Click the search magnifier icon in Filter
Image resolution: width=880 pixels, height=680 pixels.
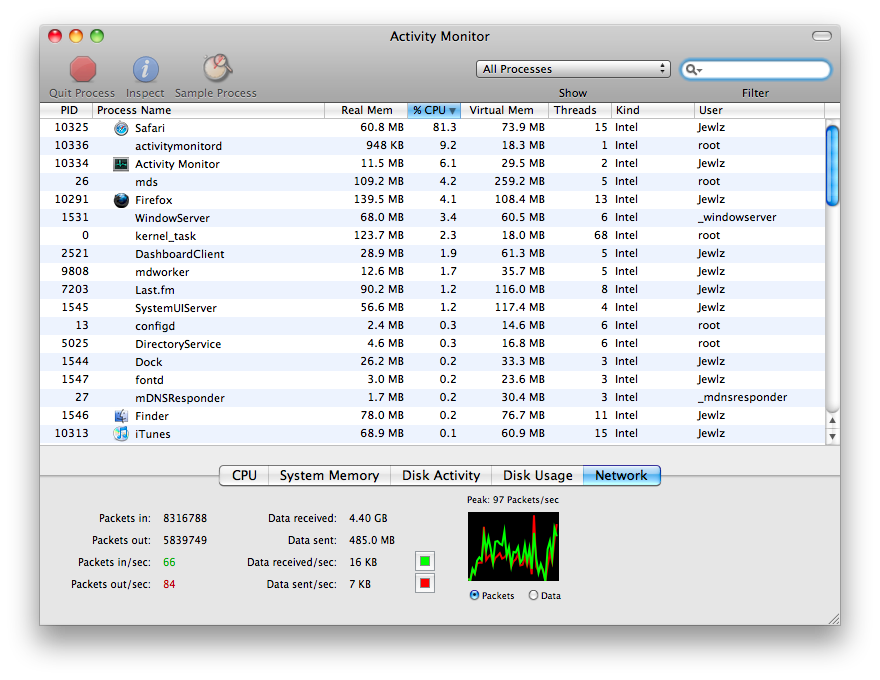coord(690,70)
